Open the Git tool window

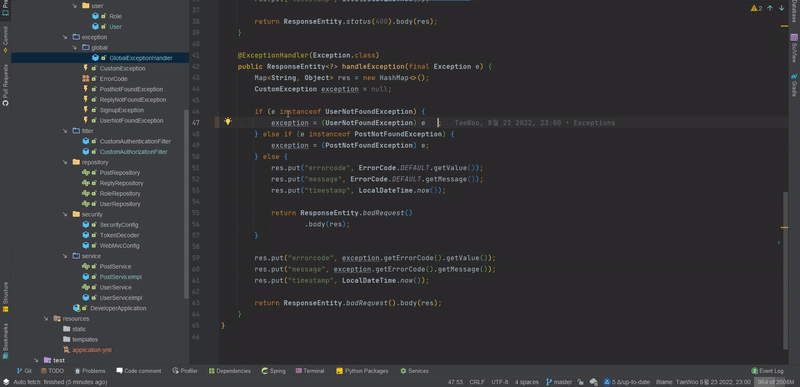click(x=24, y=371)
